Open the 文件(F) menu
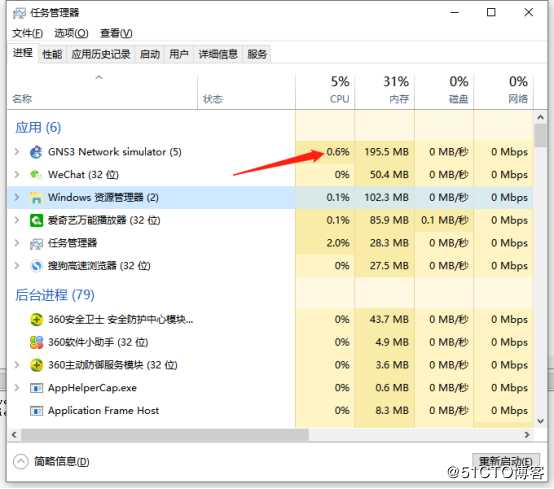This screenshot has height=489, width=554. (28, 33)
